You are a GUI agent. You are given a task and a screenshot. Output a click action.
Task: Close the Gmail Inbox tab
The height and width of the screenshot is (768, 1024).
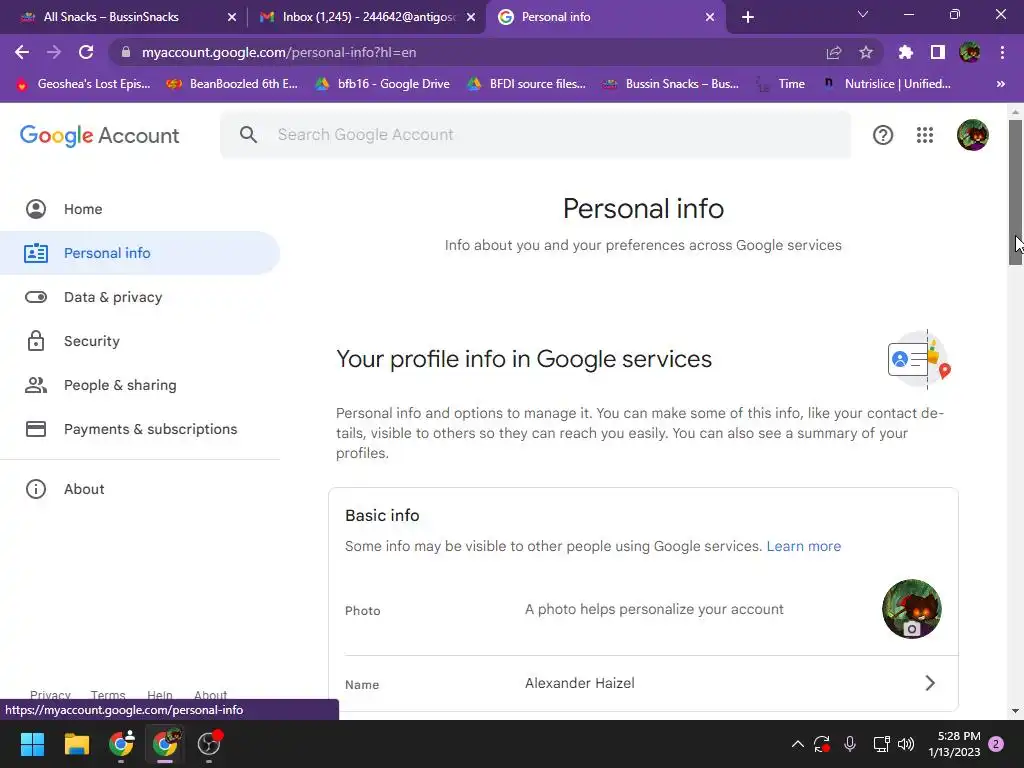[471, 17]
